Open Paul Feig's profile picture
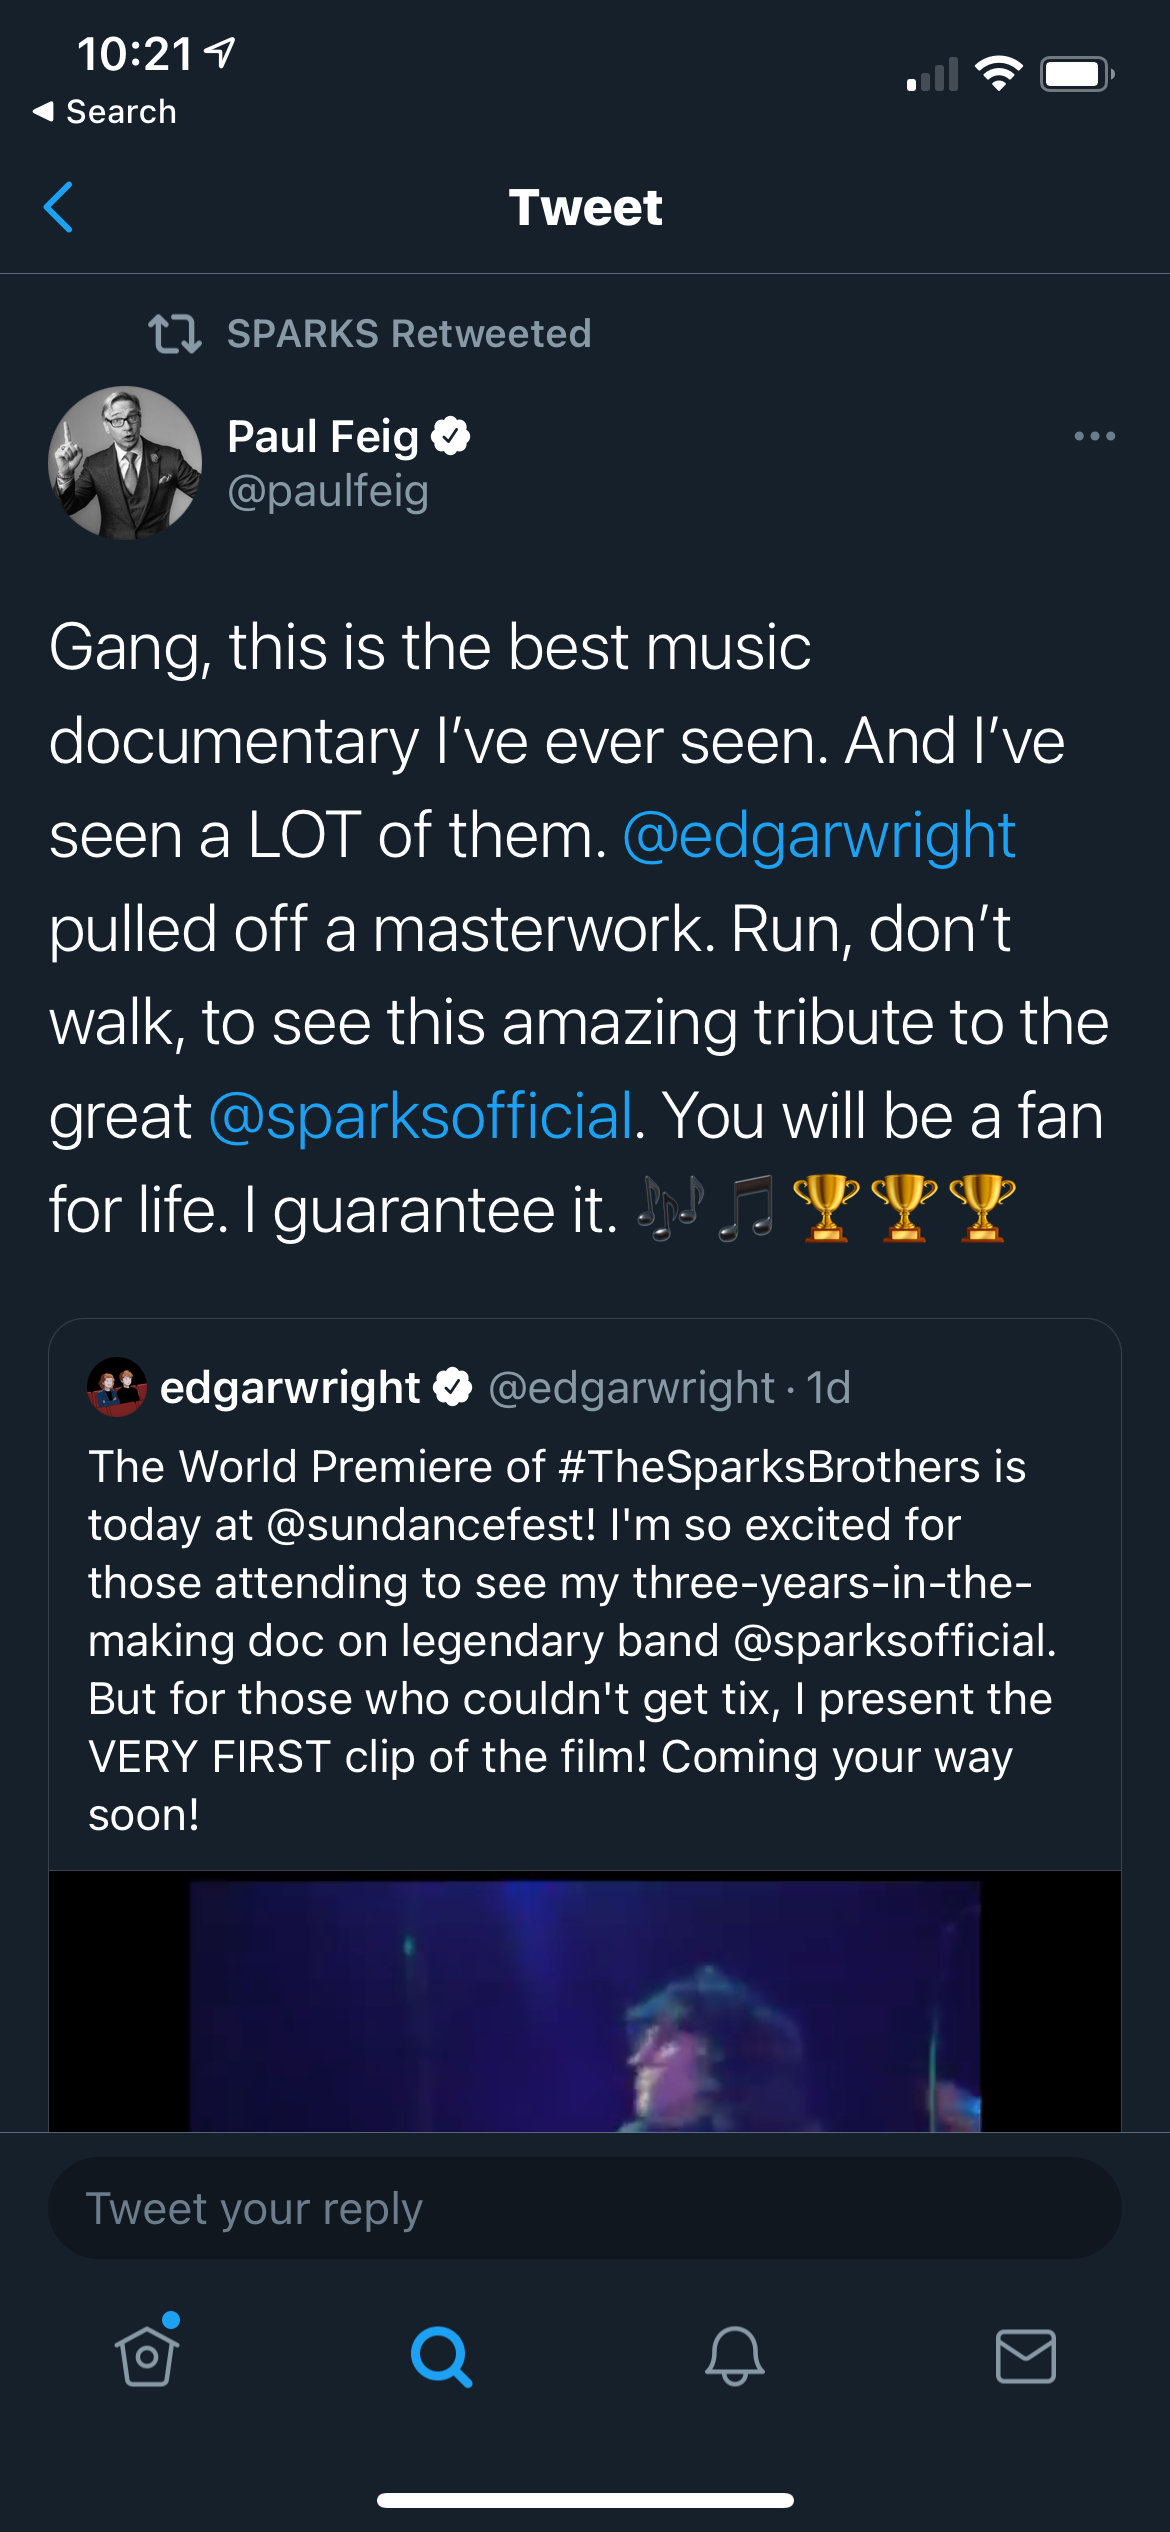The height and width of the screenshot is (2532, 1170). tap(125, 463)
